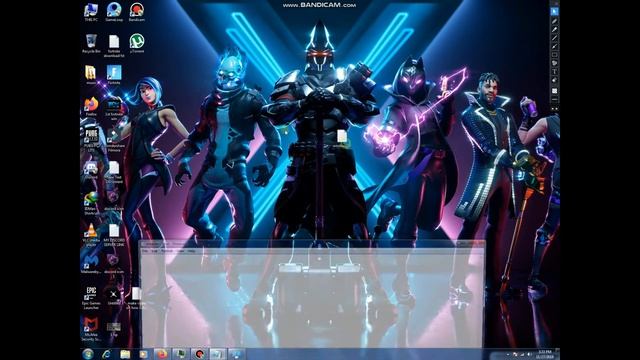Select the Bandicam rectangle drawing tool
This screenshot has width=640, height=360.
click(554, 55)
